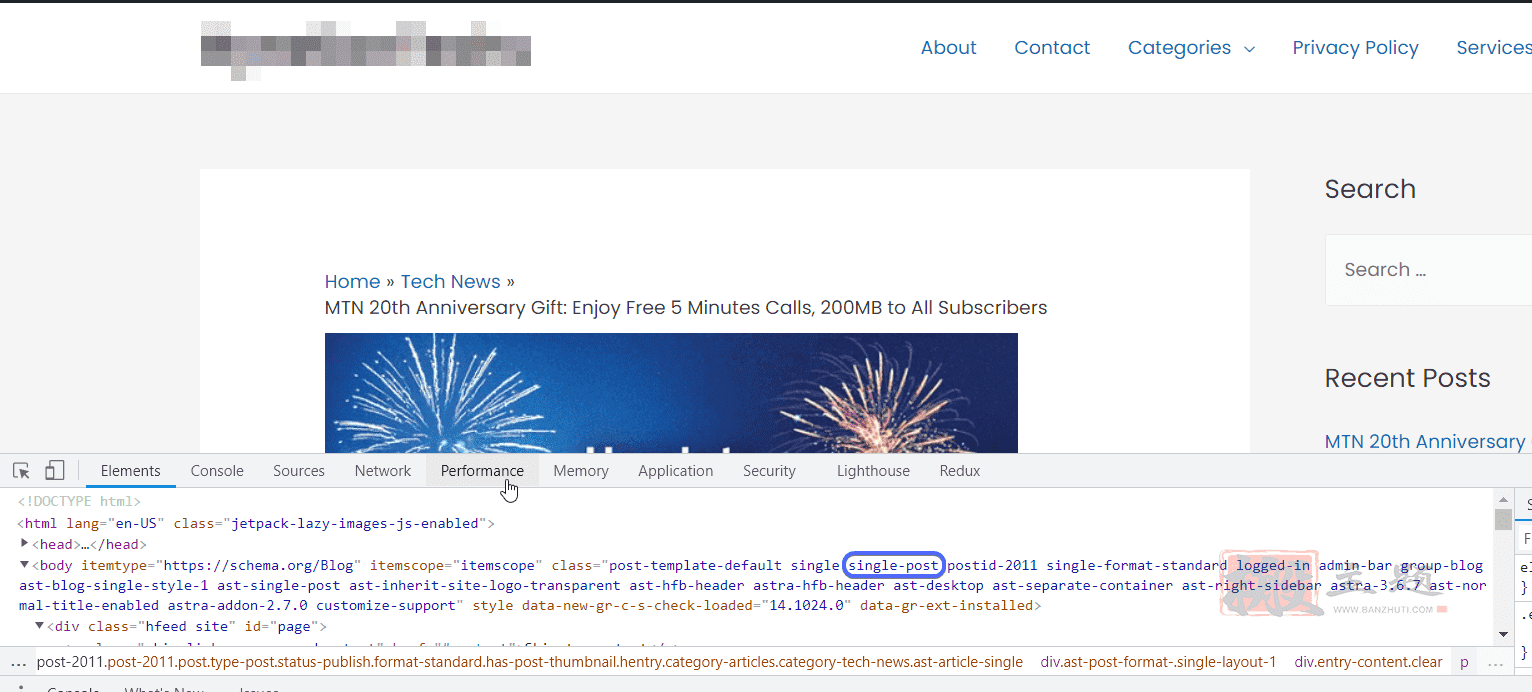Open the Elements tab

click(x=130, y=471)
